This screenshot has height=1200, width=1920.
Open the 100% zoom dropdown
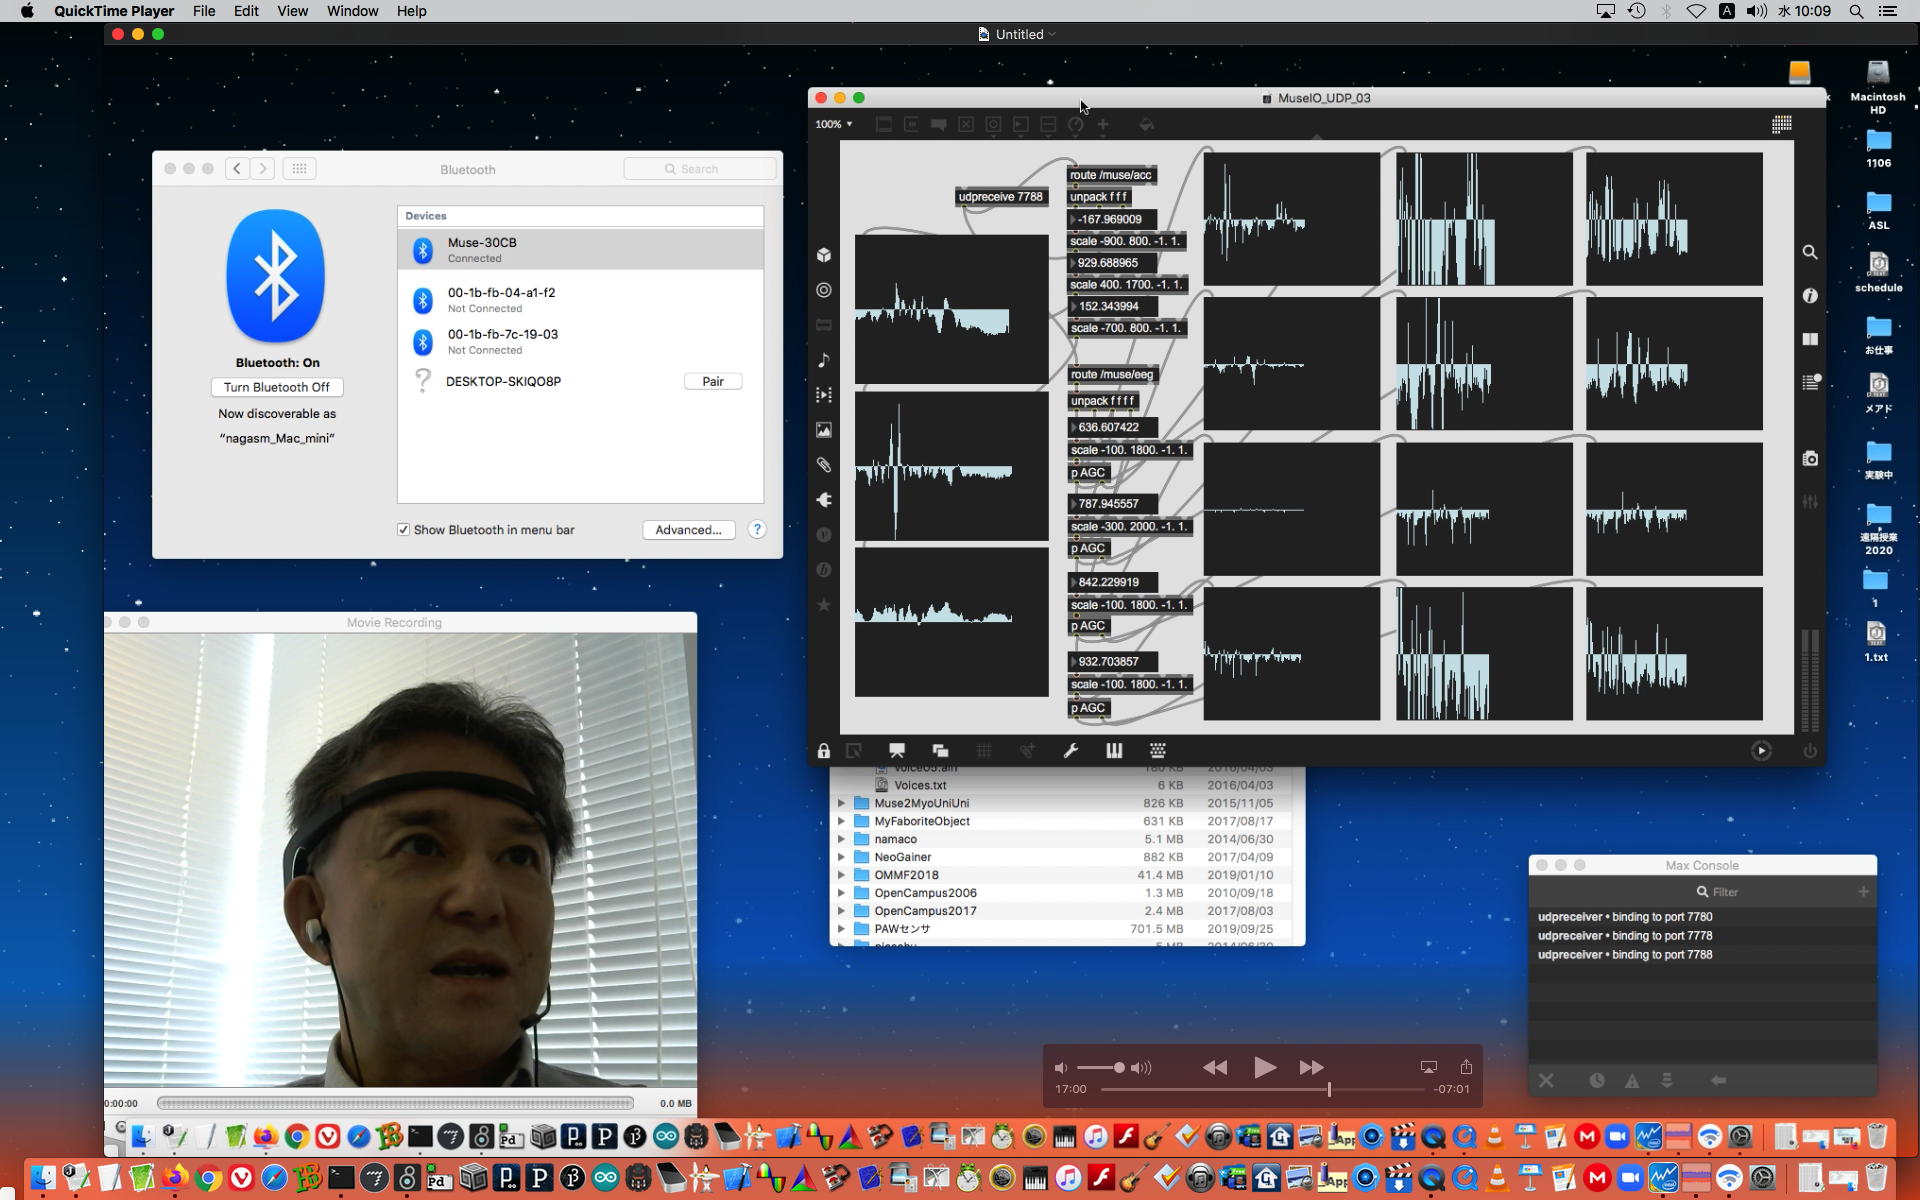point(833,125)
